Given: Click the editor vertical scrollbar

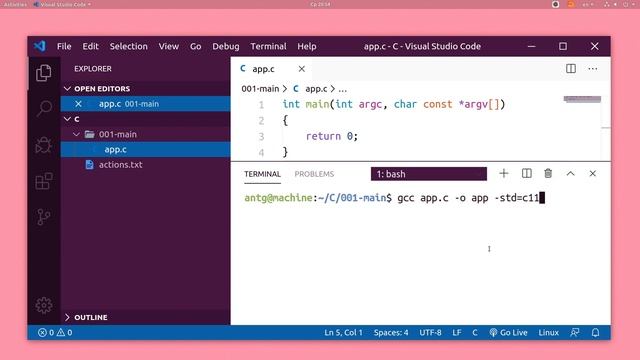Looking at the screenshot, I should tap(606, 128).
